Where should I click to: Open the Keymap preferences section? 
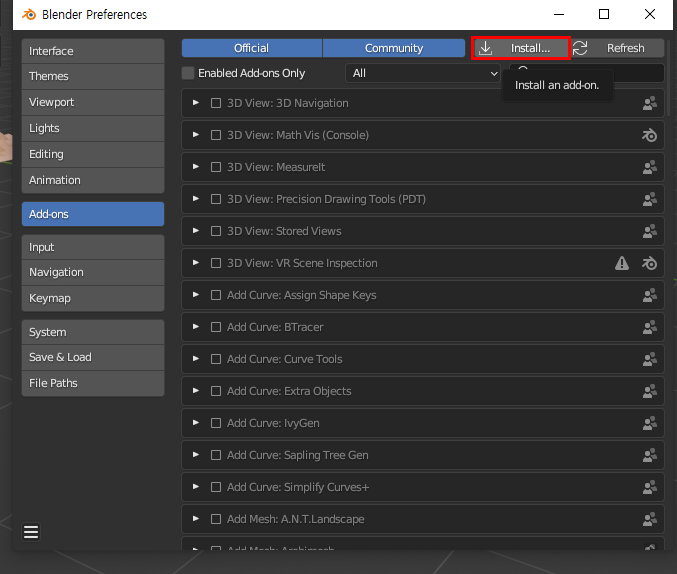pyautogui.click(x=93, y=298)
